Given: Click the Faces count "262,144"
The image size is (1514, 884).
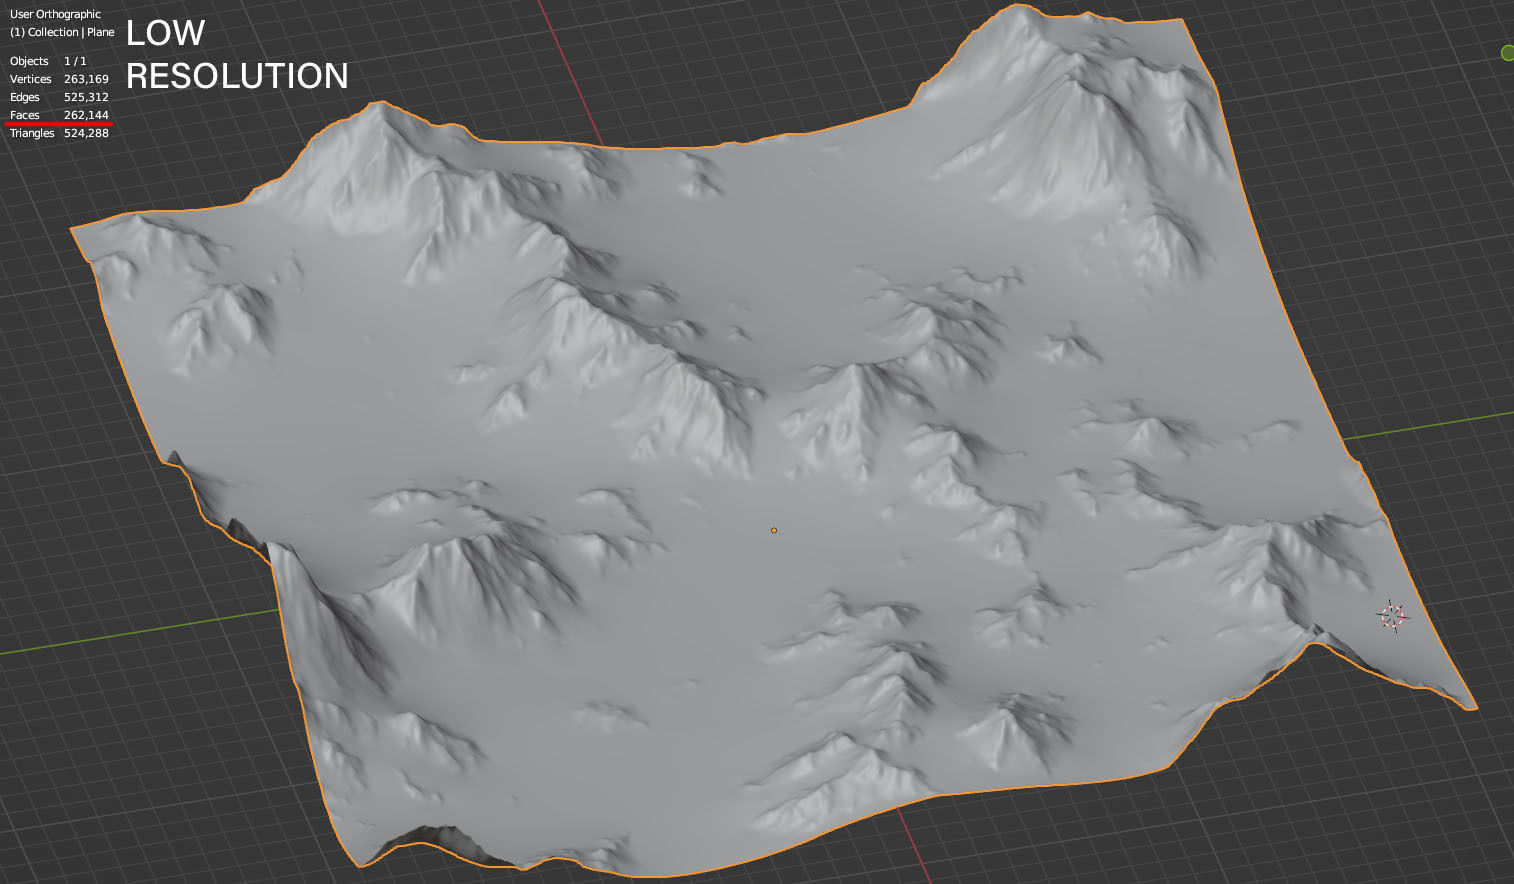Looking at the screenshot, I should [x=86, y=115].
